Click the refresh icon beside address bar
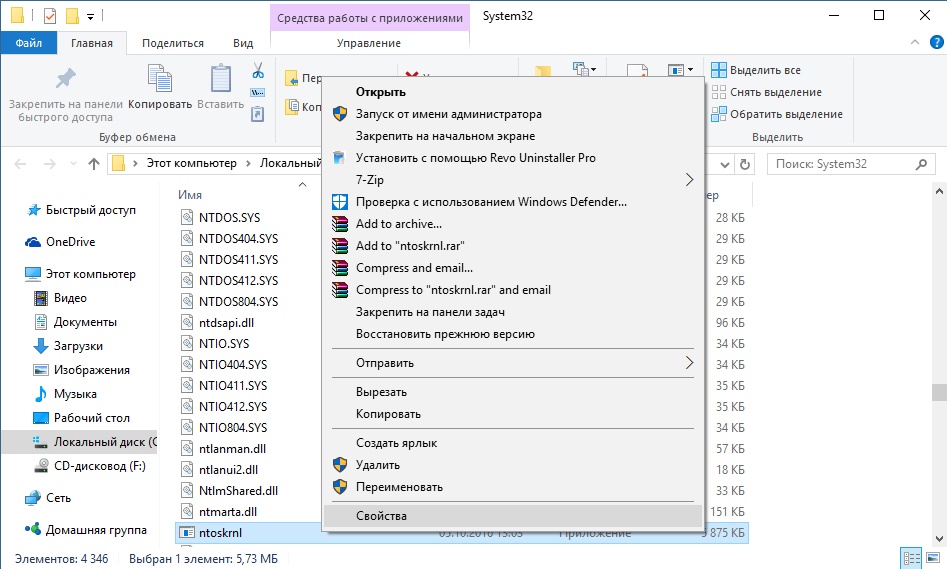The height and width of the screenshot is (569, 947). point(744,163)
